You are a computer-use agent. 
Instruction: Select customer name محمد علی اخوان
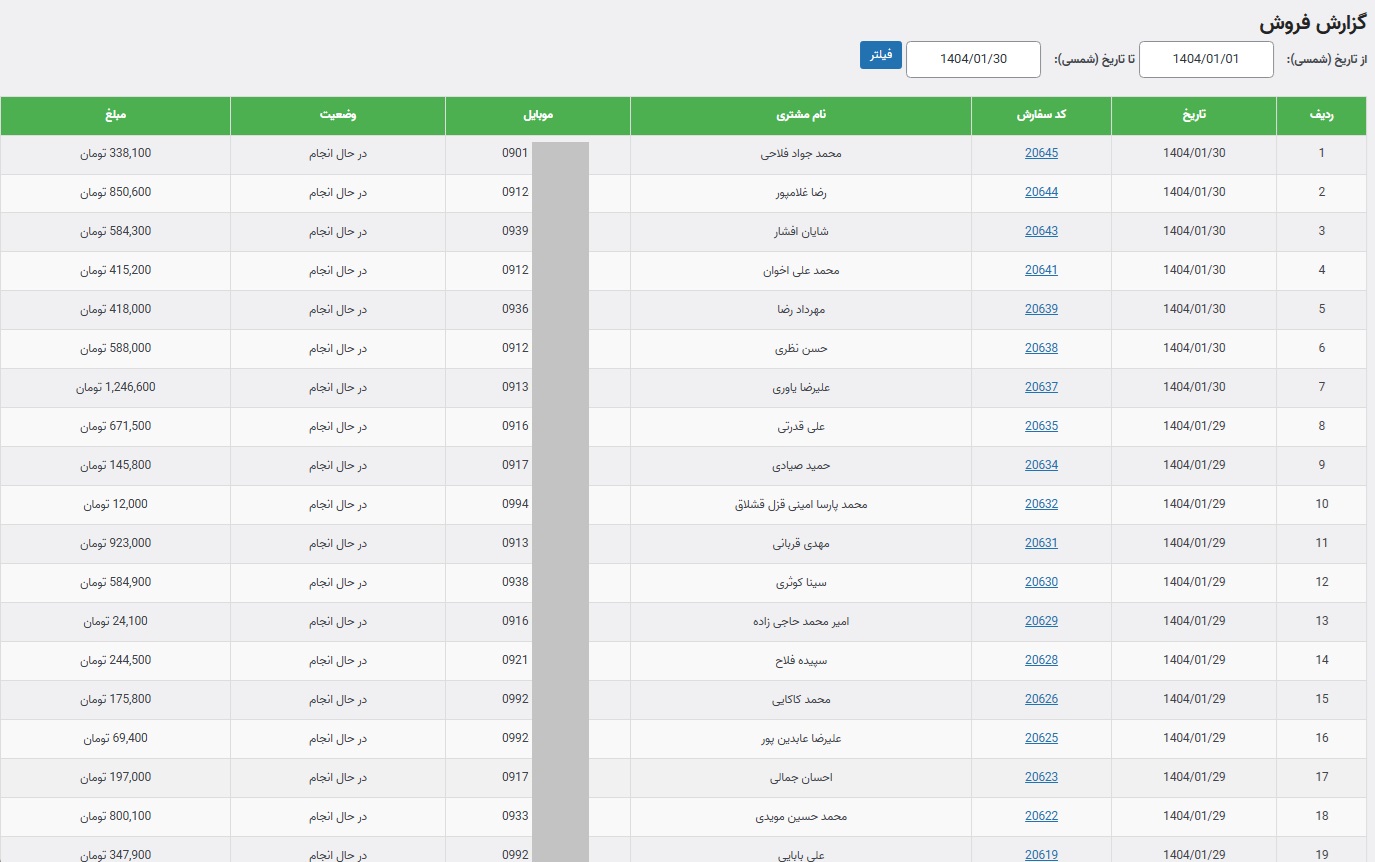pos(801,271)
